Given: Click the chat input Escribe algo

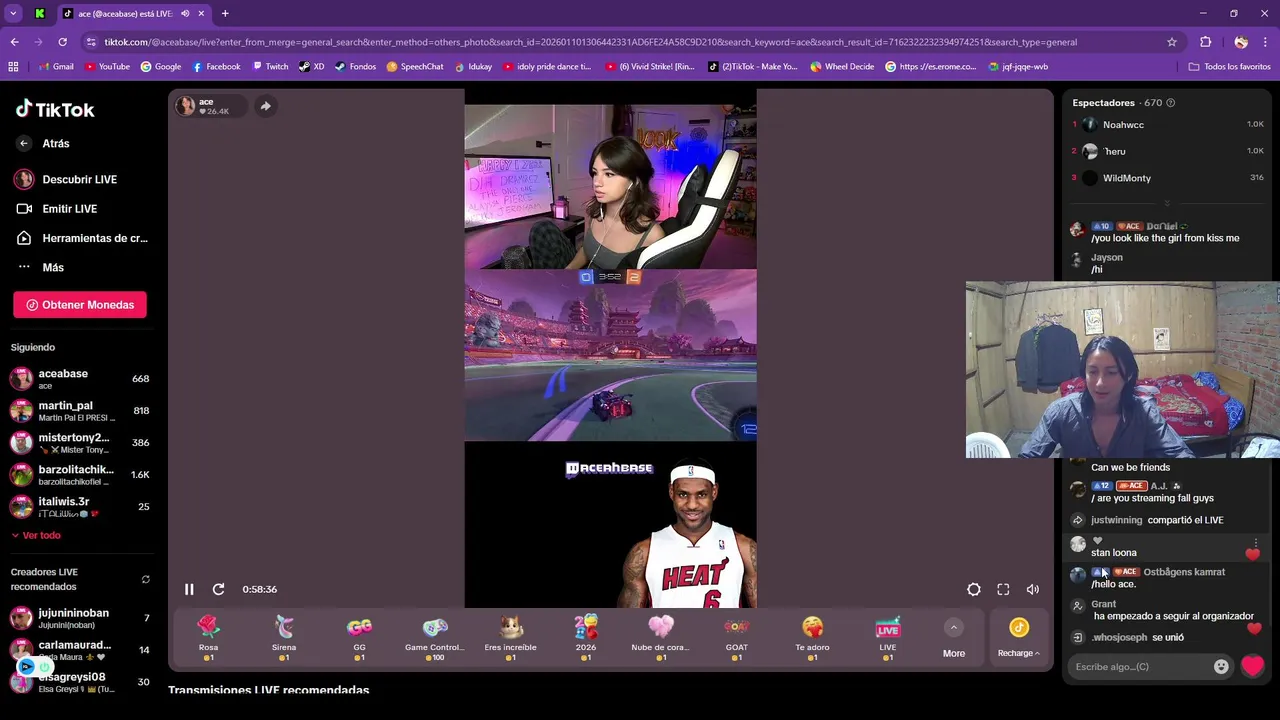Looking at the screenshot, I should [1140, 666].
